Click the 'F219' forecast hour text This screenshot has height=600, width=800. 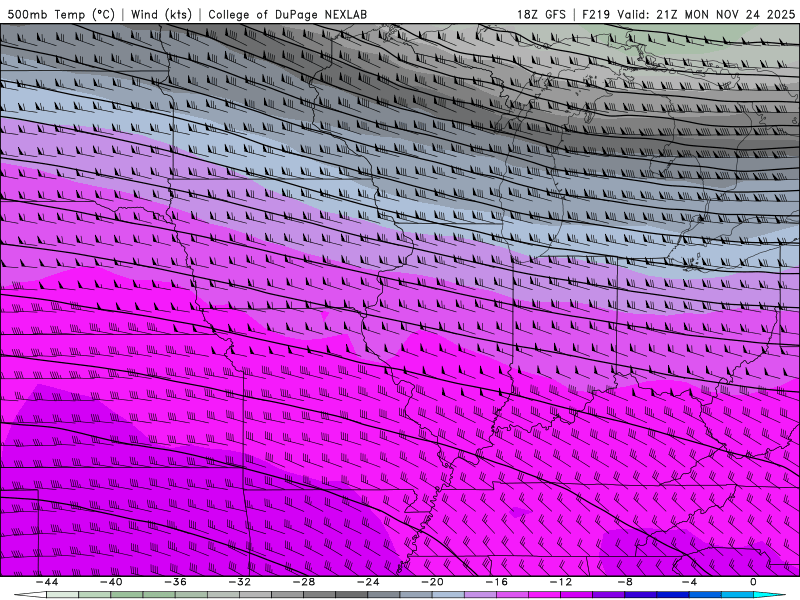point(596,14)
